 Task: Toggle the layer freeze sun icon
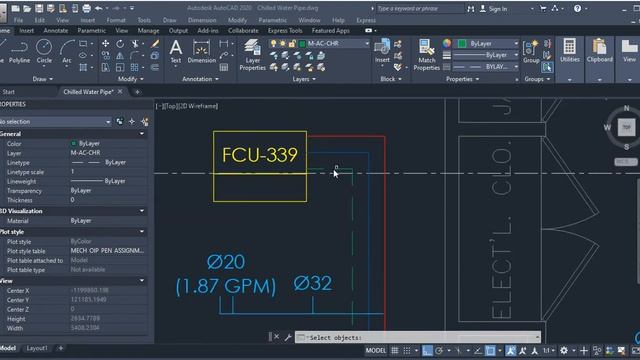tap(282, 44)
